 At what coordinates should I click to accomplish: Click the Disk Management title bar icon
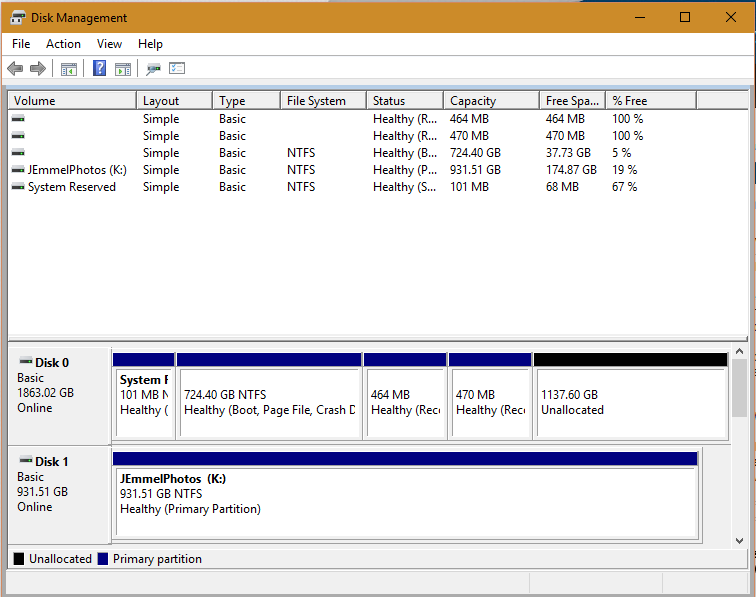click(x=18, y=18)
